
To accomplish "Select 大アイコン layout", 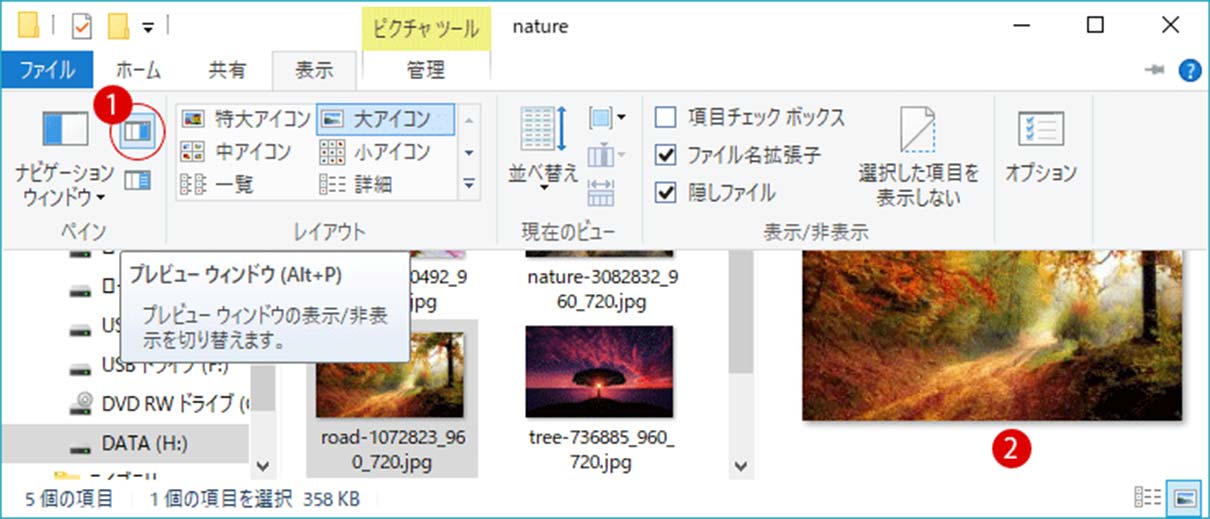I will [386, 119].
